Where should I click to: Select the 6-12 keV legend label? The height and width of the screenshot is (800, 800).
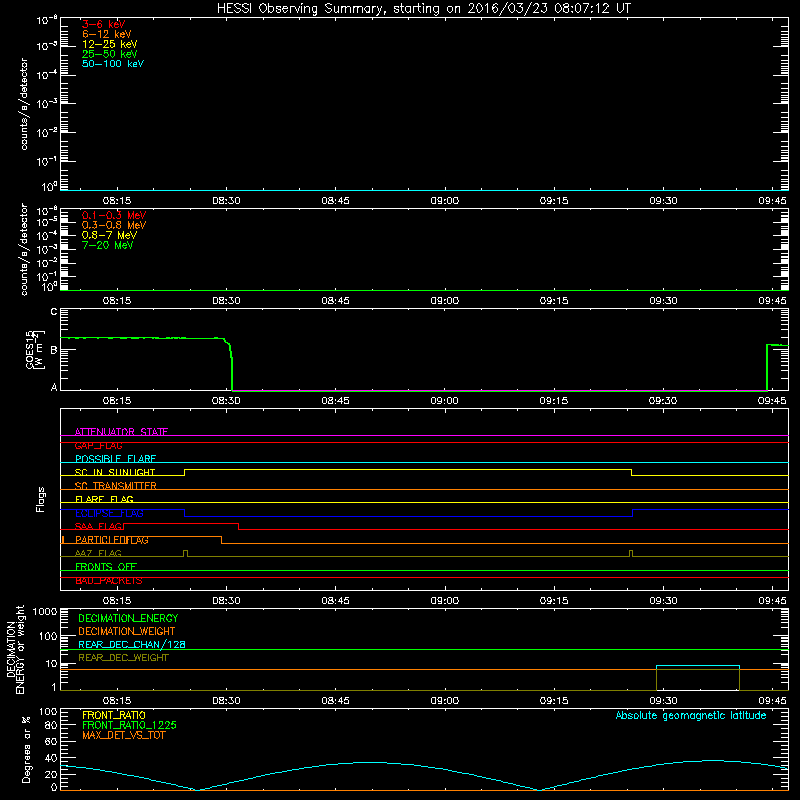[x=106, y=34]
